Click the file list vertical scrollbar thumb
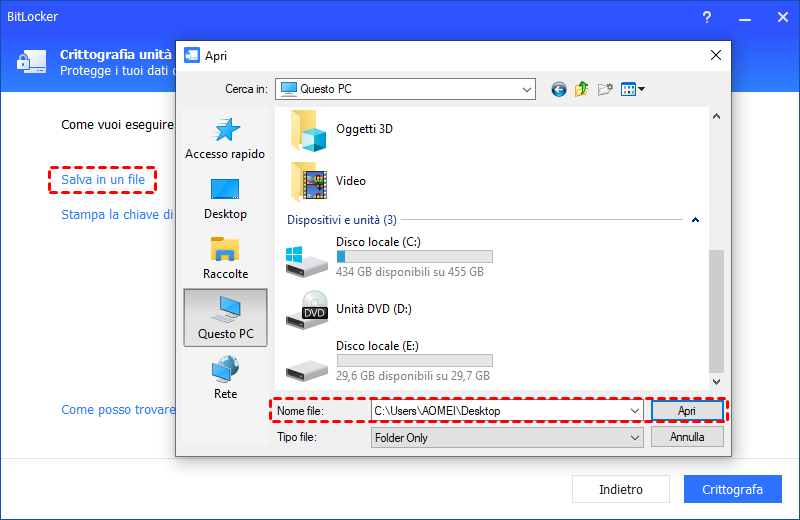Image resolution: width=800 pixels, height=520 pixels. coord(716,311)
